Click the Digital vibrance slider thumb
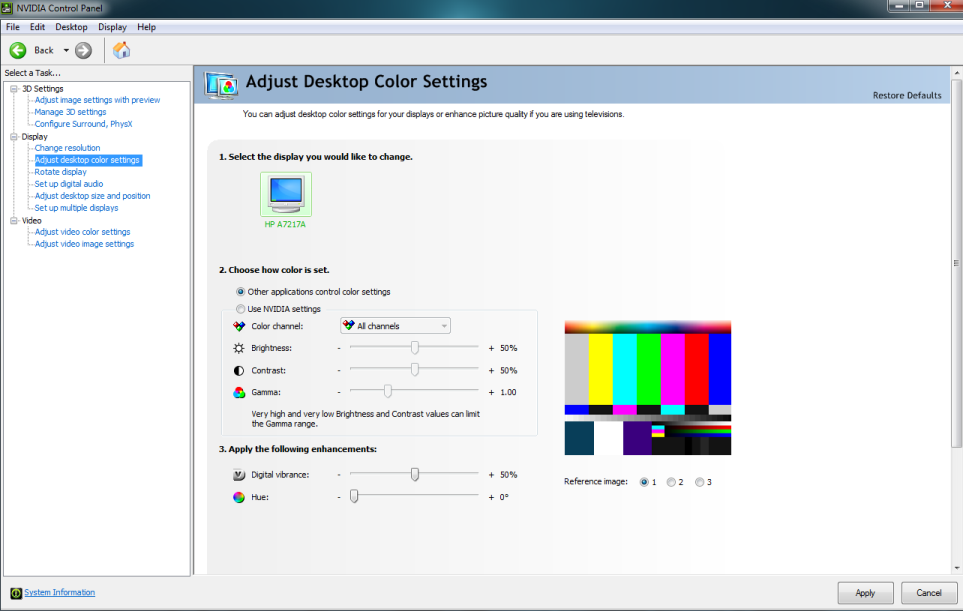This screenshot has height=611, width=963. 415,474
